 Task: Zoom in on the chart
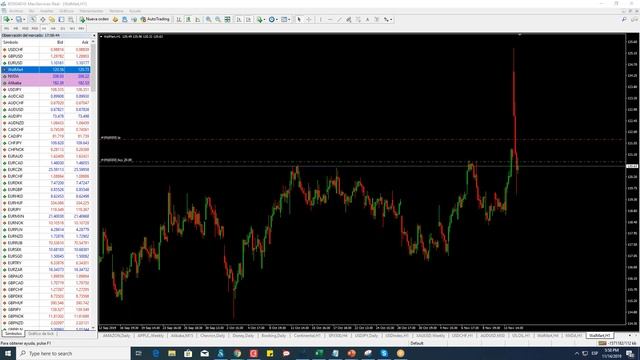tap(209, 19)
